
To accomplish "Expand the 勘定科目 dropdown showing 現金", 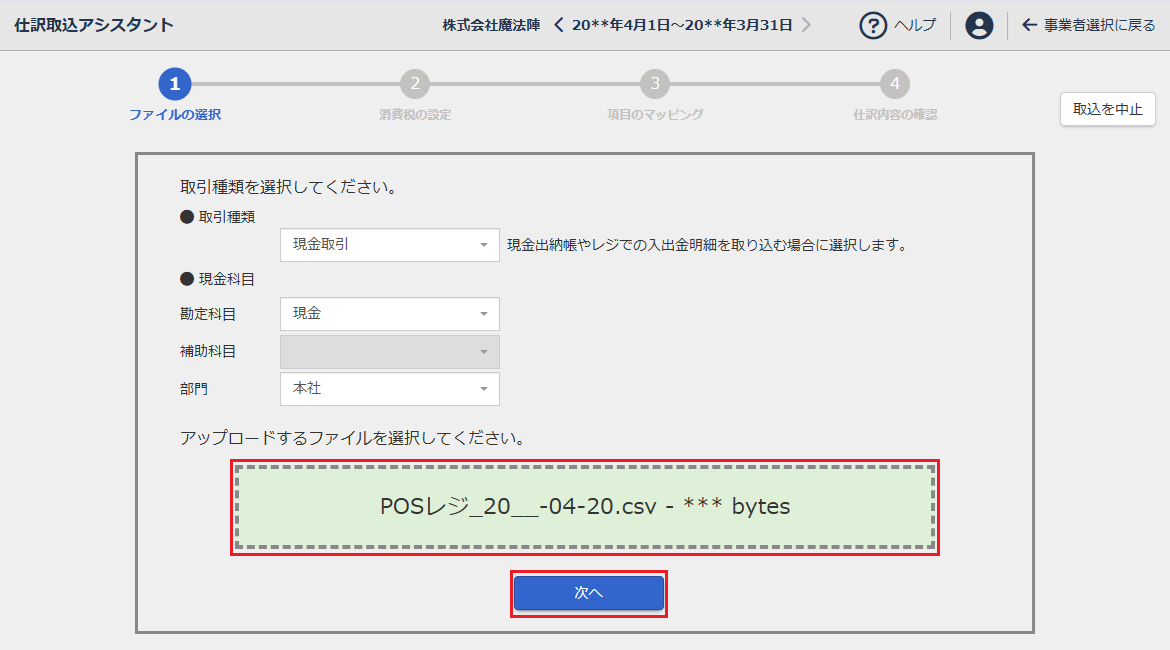I will click(390, 314).
